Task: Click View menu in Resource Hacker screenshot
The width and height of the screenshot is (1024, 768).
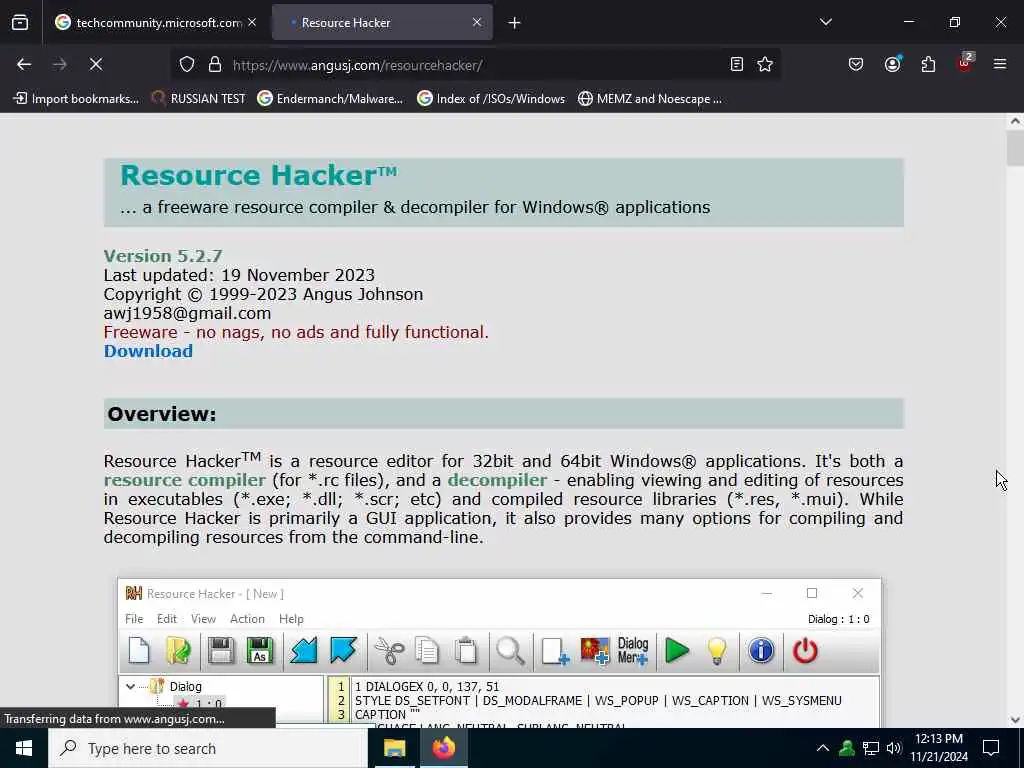Action: 203,618
